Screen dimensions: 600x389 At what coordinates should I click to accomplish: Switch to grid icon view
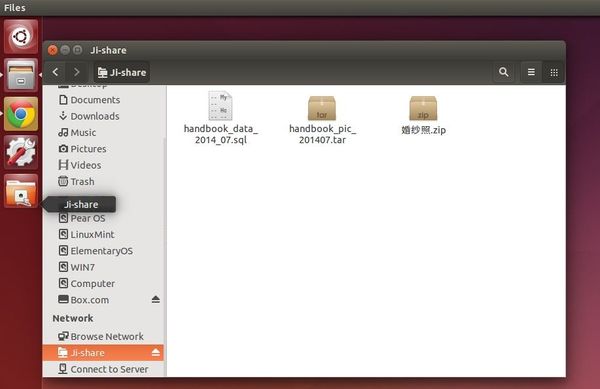(554, 72)
